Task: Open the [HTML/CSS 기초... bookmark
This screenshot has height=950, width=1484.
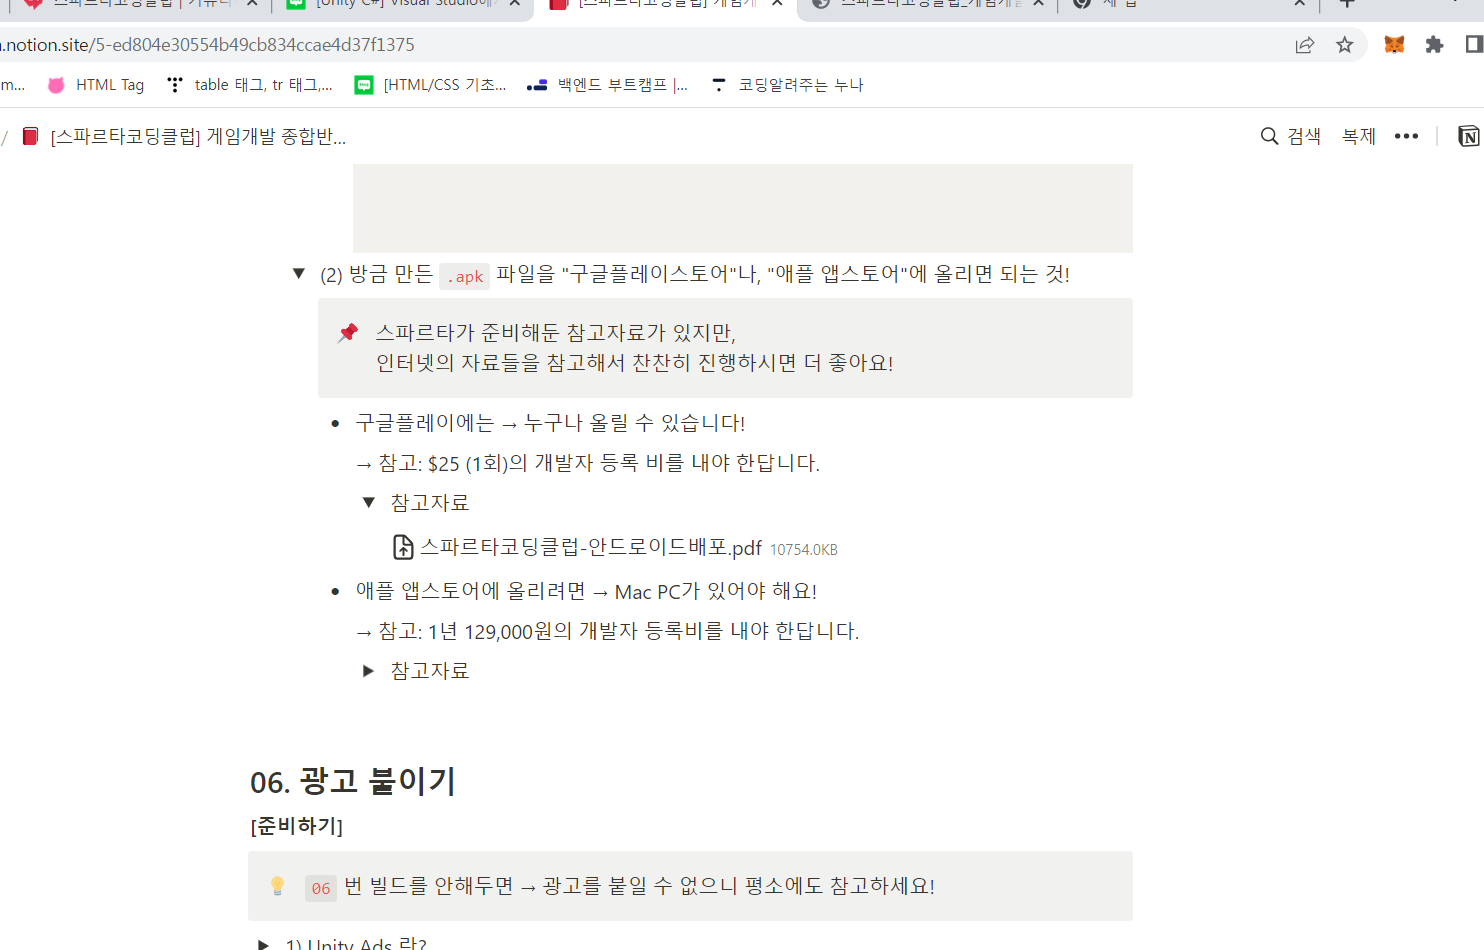Action: click(431, 85)
